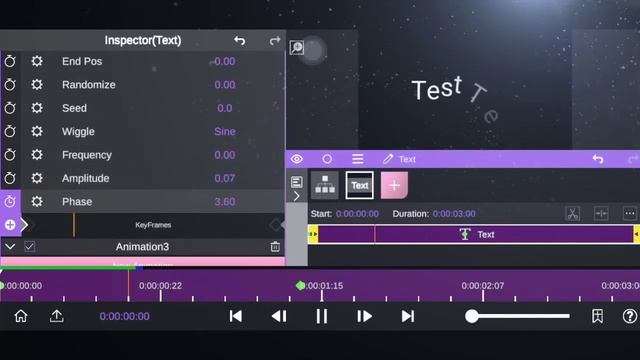640x360 pixels.
Task: Open the help question mark
Action: pyautogui.click(x=630, y=316)
